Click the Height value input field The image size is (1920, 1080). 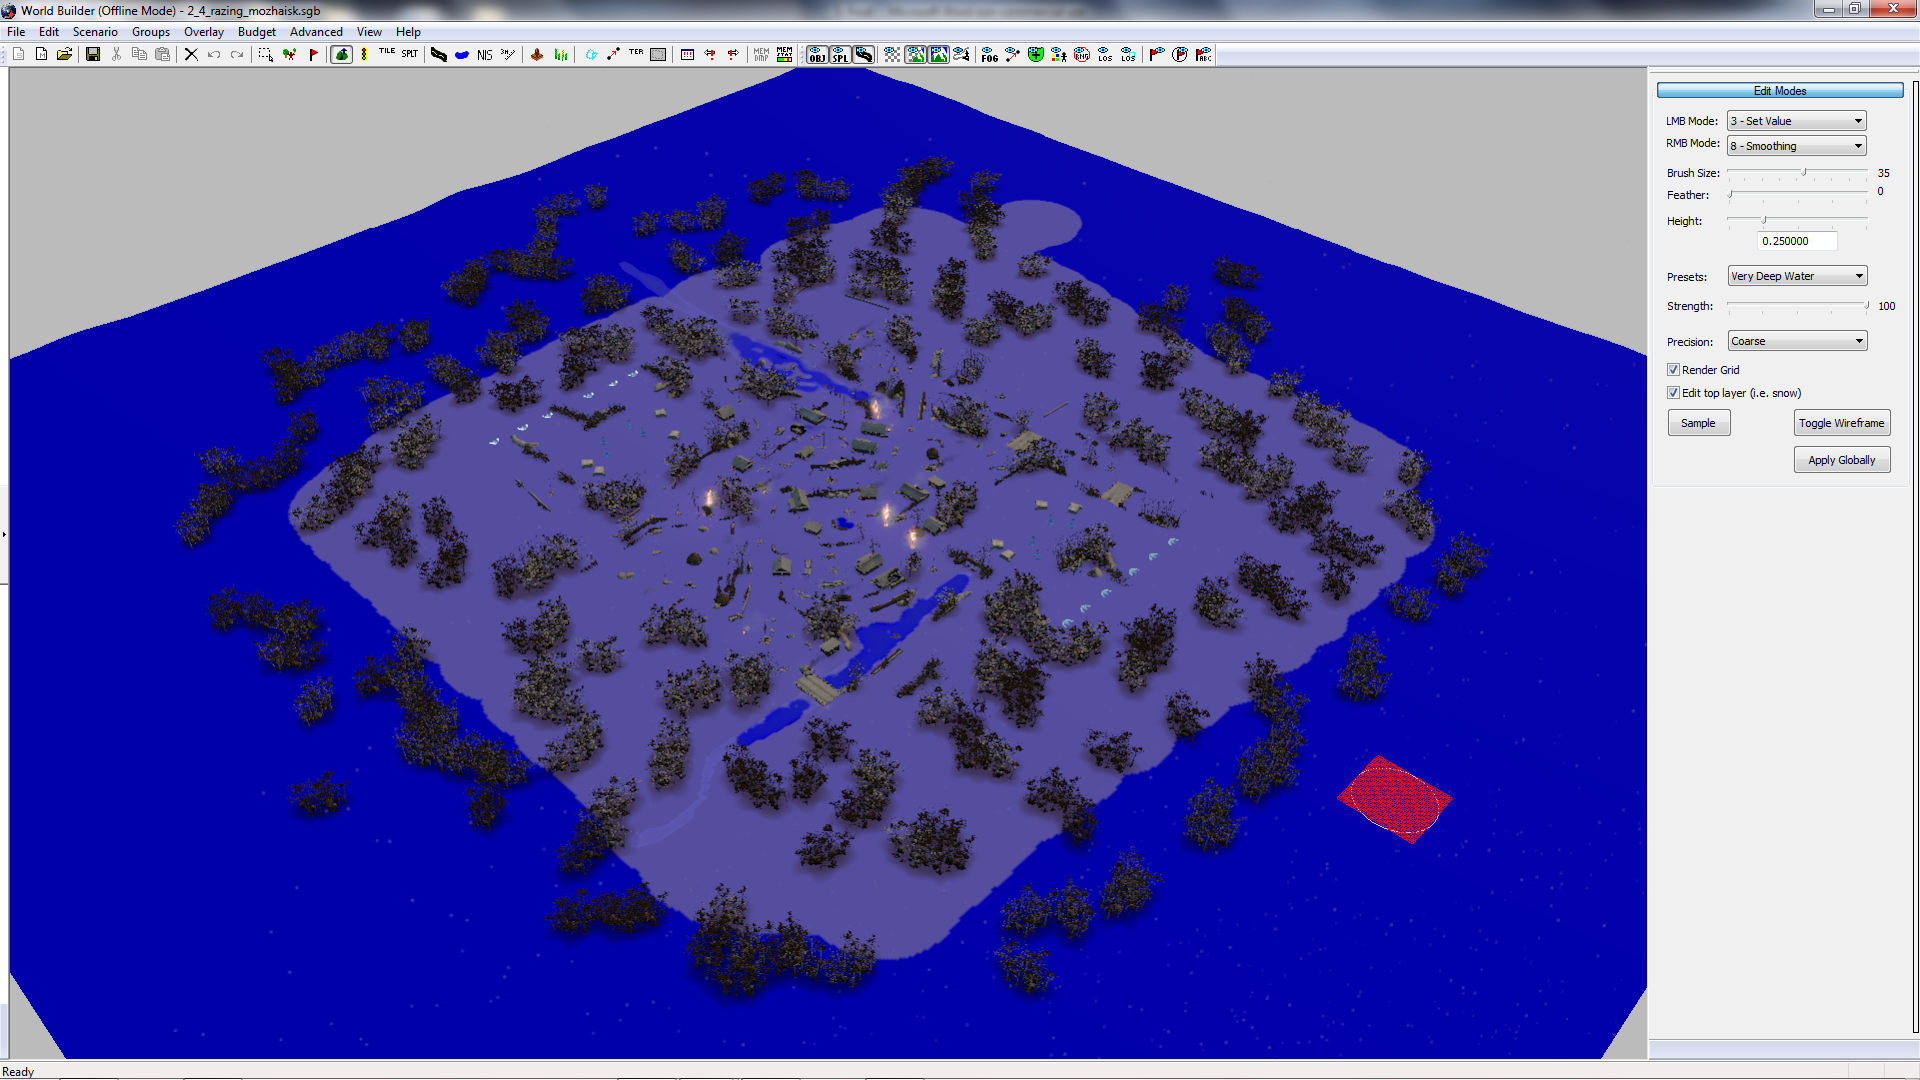[1796, 241]
